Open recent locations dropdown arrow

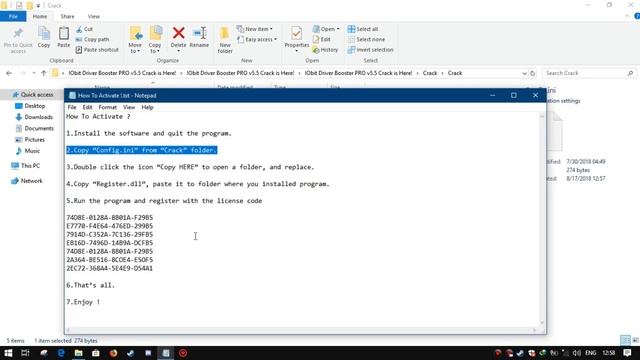[x=33, y=73]
